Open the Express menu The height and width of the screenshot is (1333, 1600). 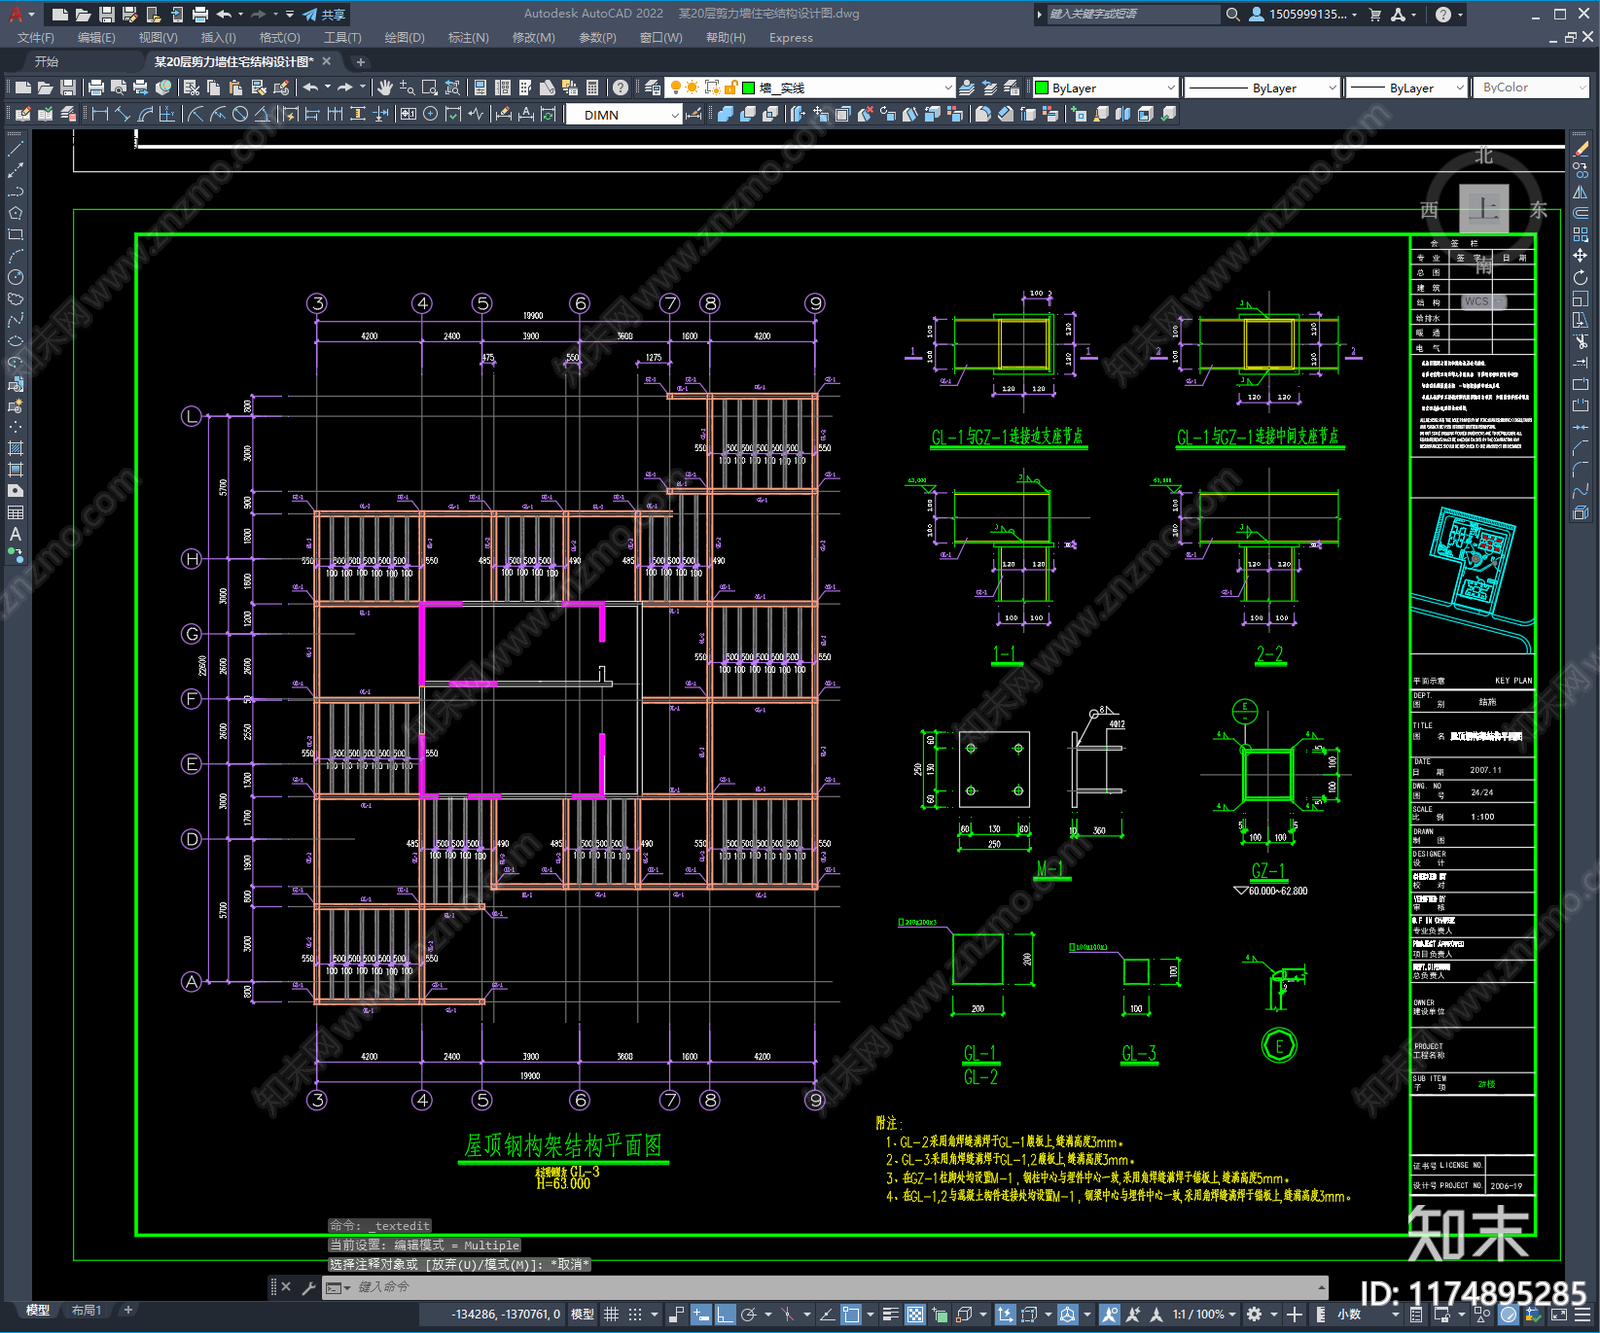pos(791,38)
